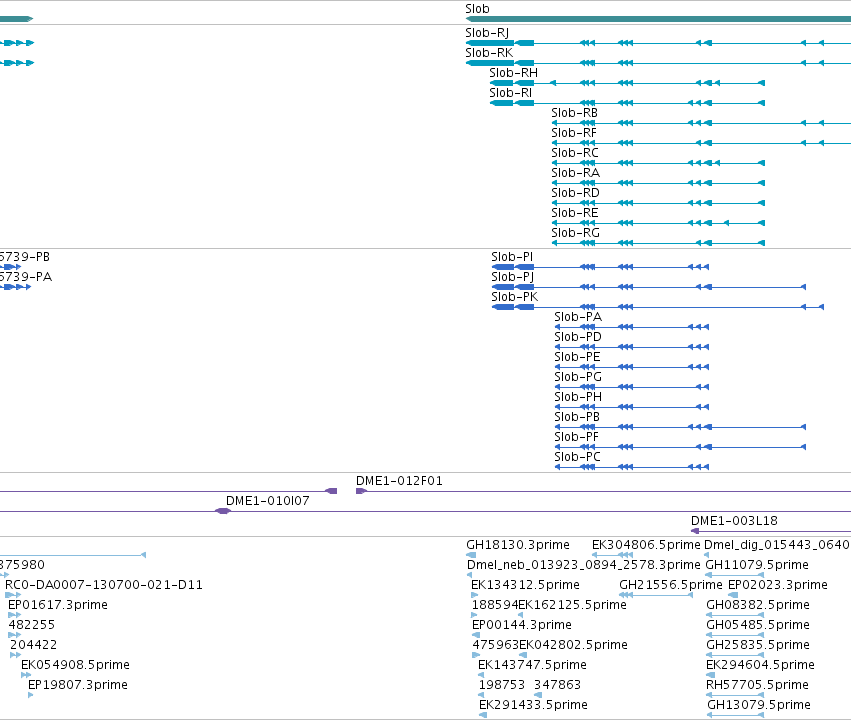Click the Slob-PJ protein label

tap(512, 277)
